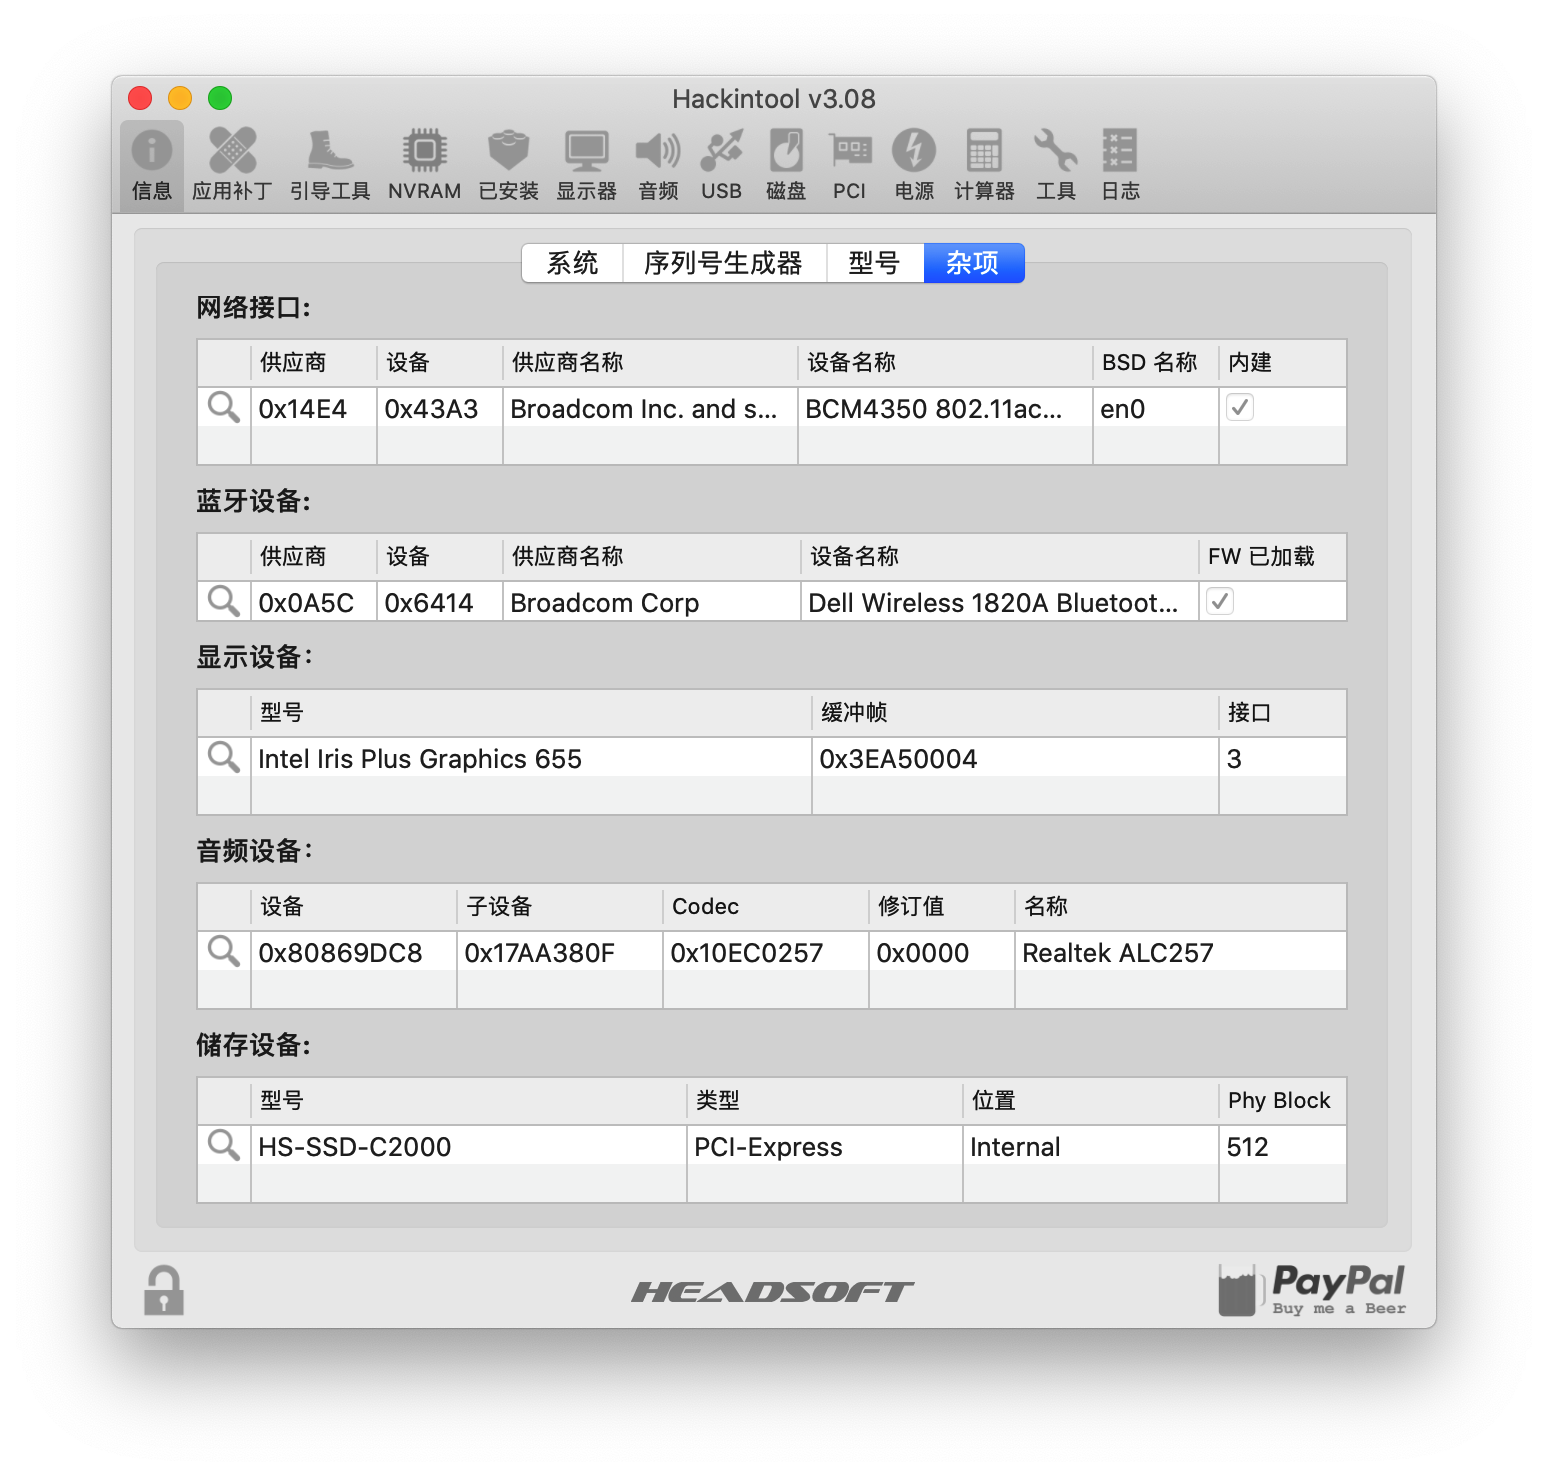Select the 杂项 tab
The height and width of the screenshot is (1476, 1548).
(973, 263)
